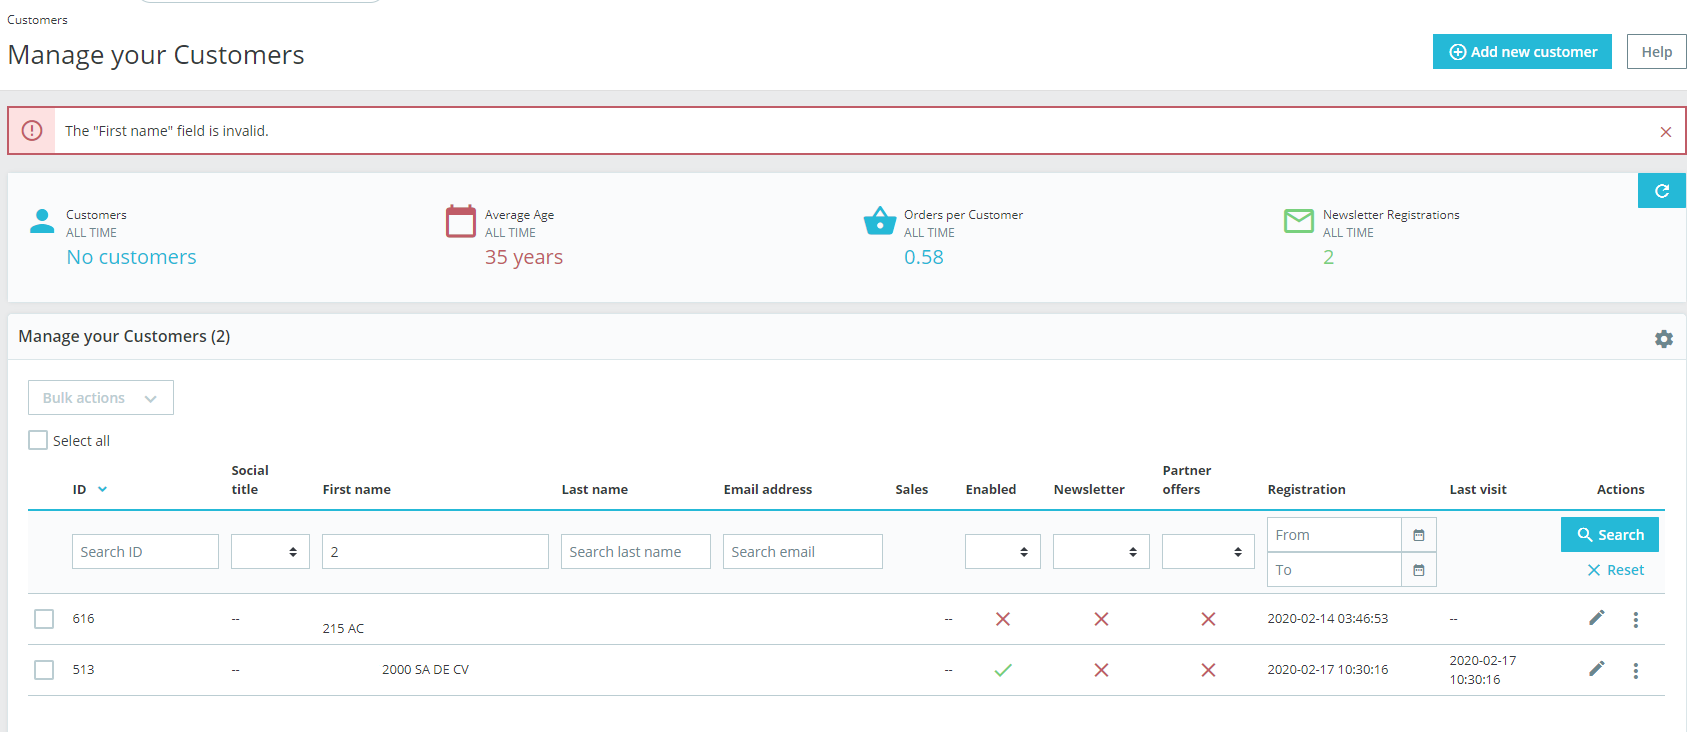Click the Customers breadcrumb link
Screen dimensions: 1687x732
click(38, 20)
